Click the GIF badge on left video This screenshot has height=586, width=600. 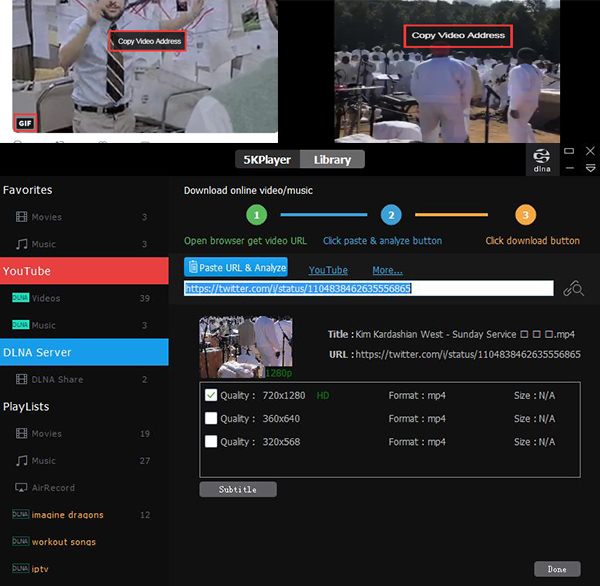[x=25, y=123]
